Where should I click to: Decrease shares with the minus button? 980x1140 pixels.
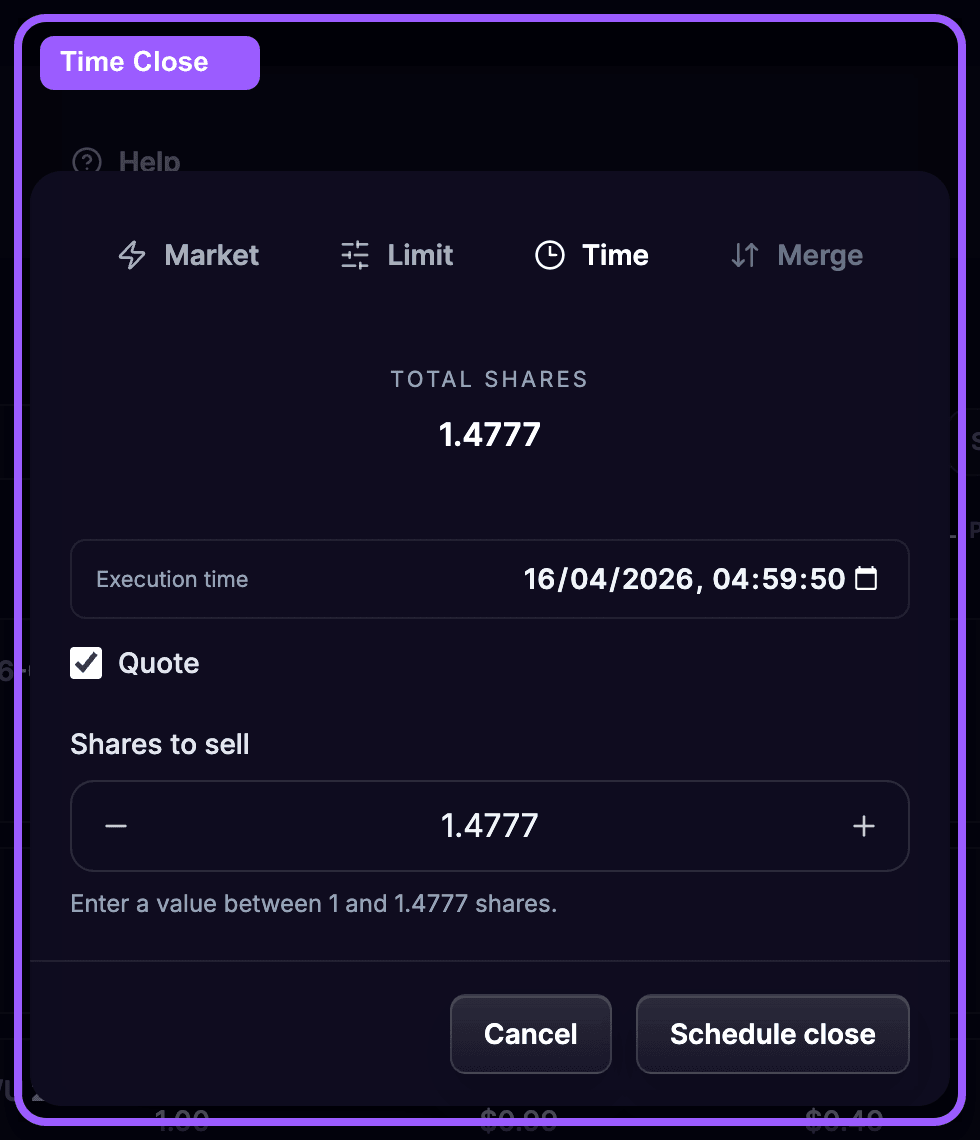(x=116, y=826)
